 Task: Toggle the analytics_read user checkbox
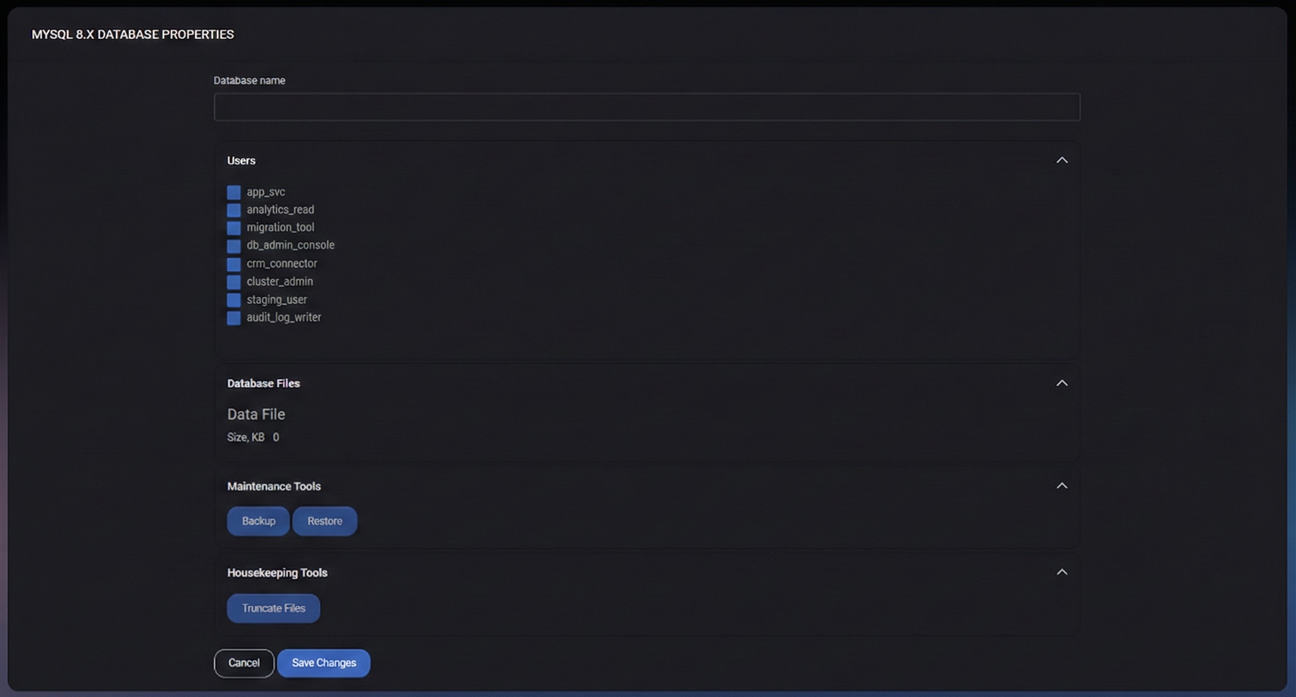(x=233, y=210)
